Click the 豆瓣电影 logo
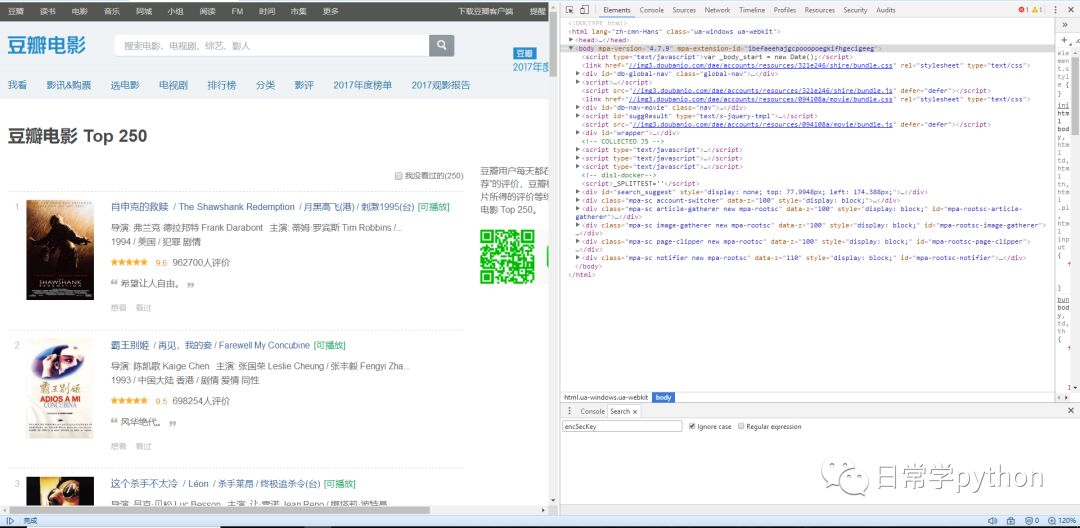Screen dimensions: 1080x528 click(47, 45)
